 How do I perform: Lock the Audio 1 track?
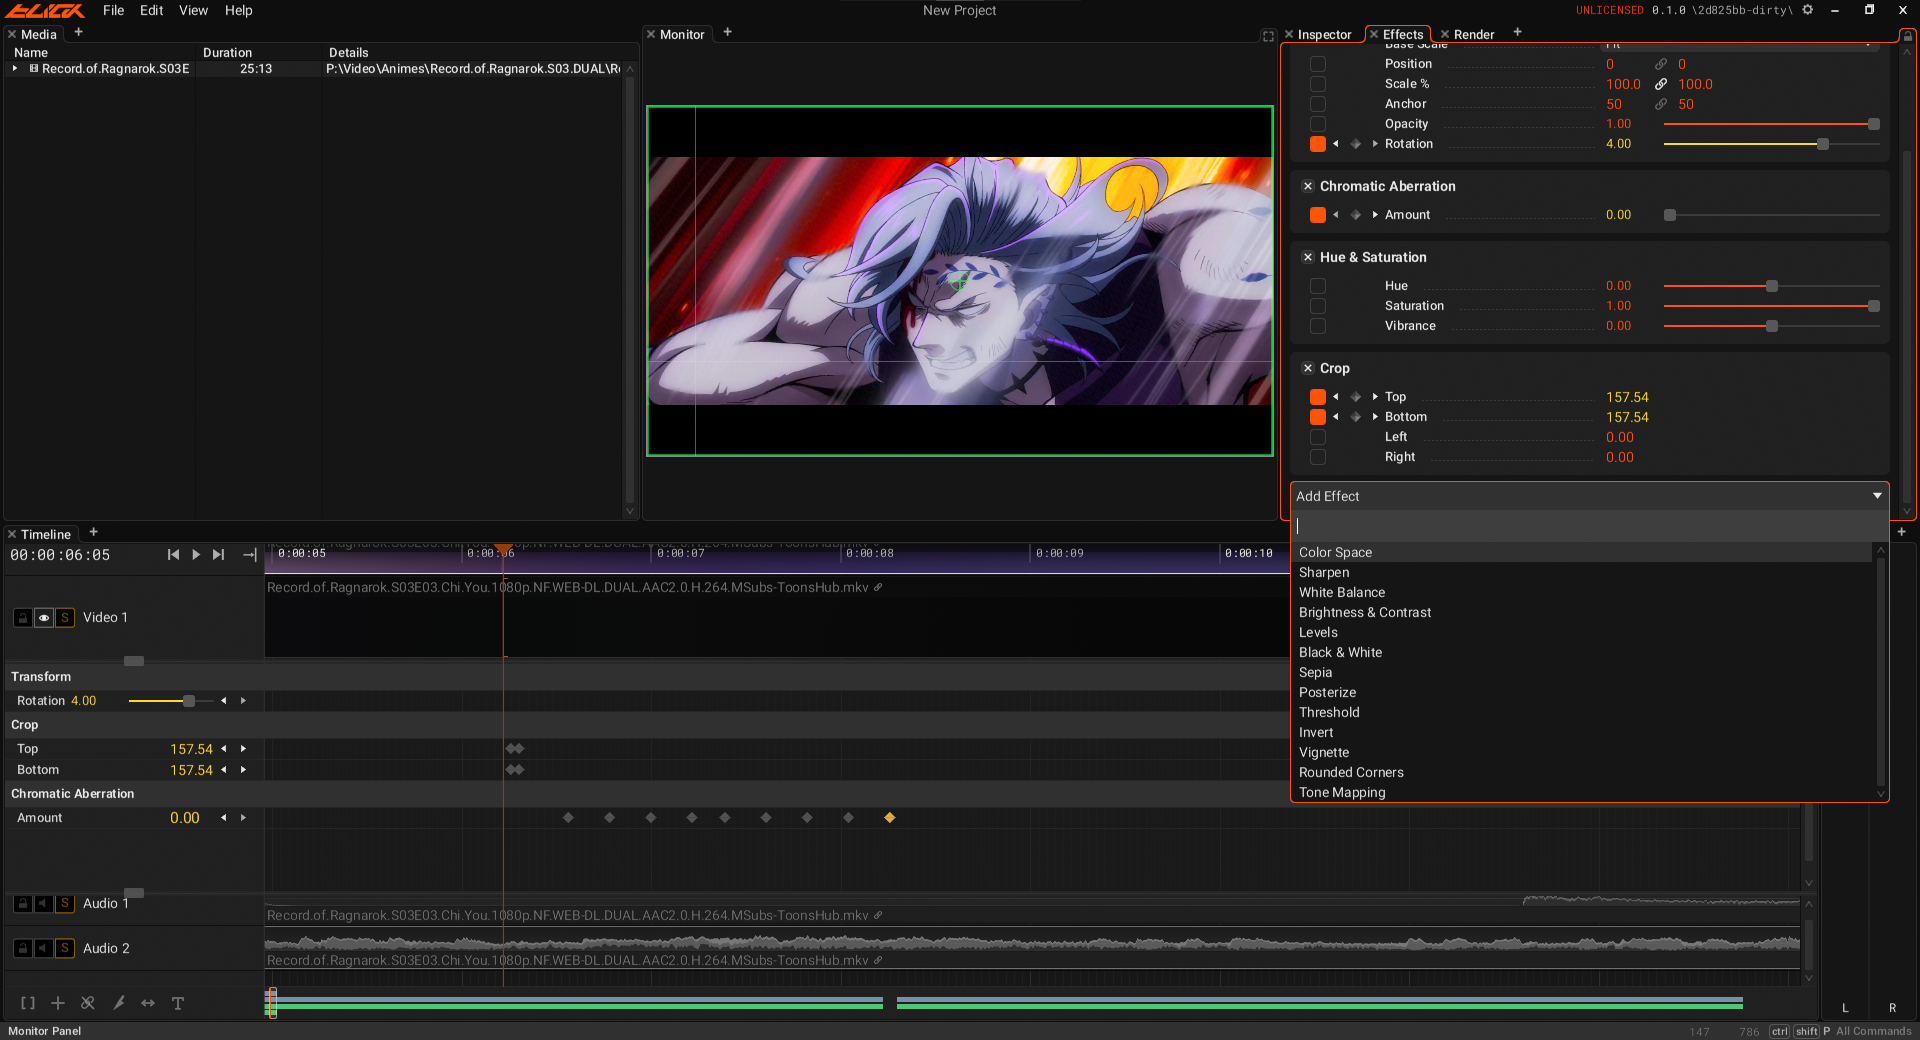click(23, 903)
